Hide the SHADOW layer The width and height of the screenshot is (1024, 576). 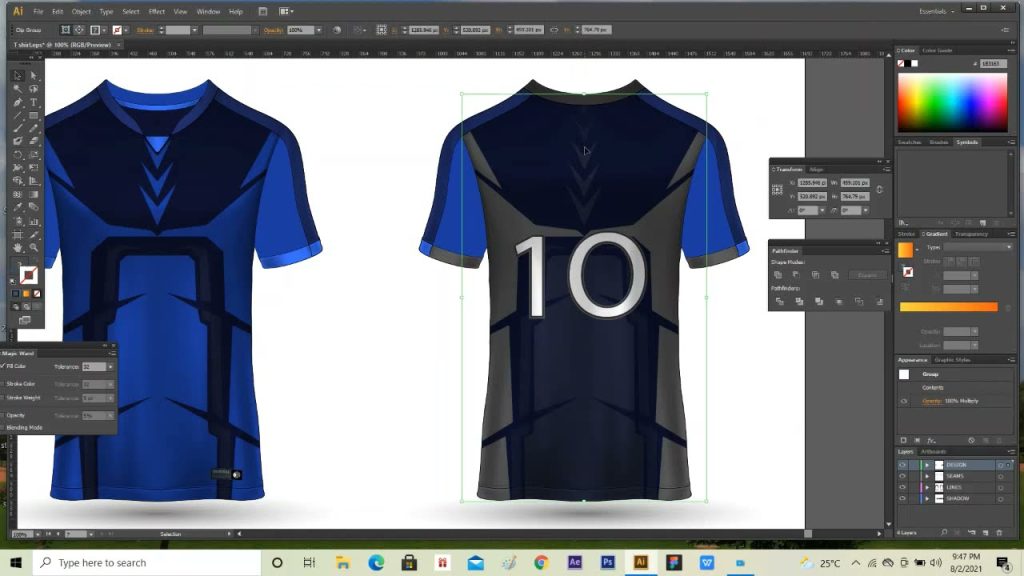tap(903, 498)
